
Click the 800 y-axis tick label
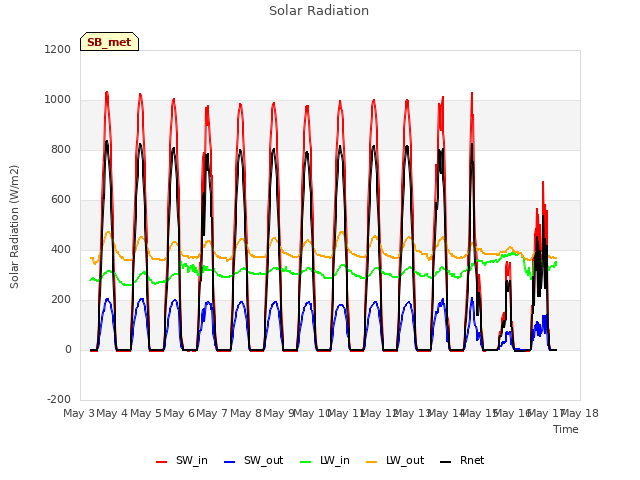[x=61, y=149]
